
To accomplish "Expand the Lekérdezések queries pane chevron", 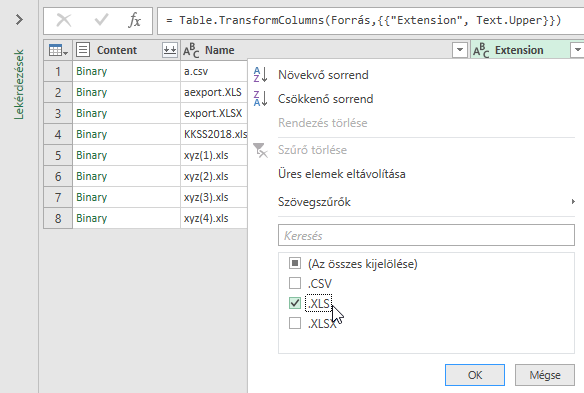I will click(19, 19).
